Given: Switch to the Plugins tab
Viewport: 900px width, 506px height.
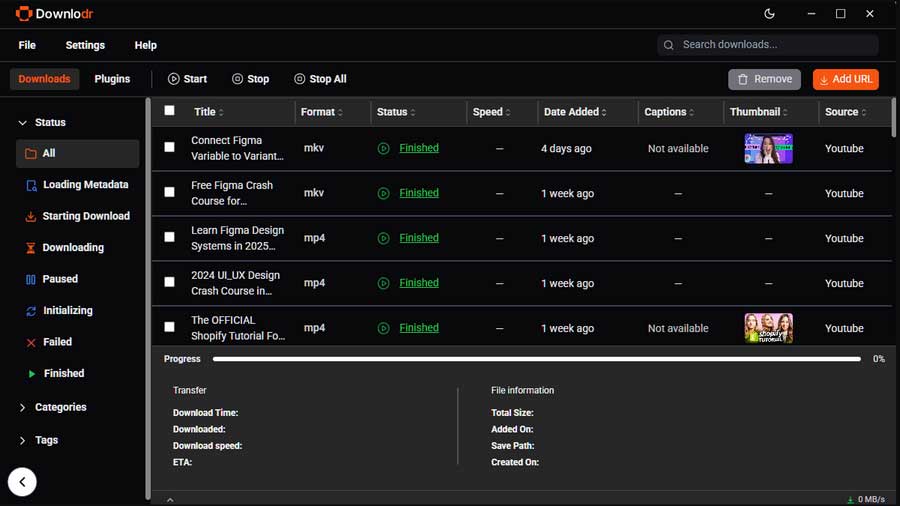Looking at the screenshot, I should 112,79.
